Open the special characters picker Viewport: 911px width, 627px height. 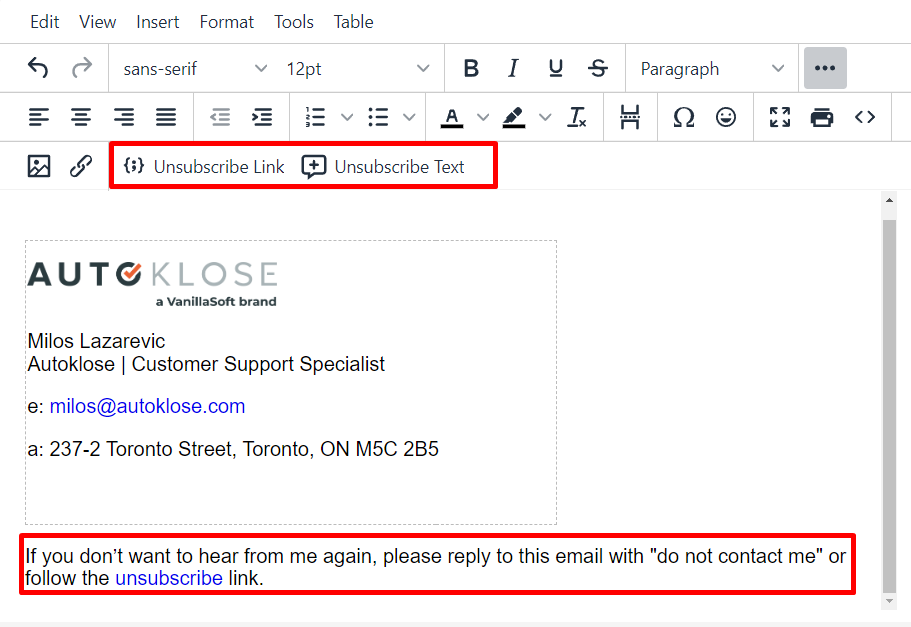click(x=684, y=117)
